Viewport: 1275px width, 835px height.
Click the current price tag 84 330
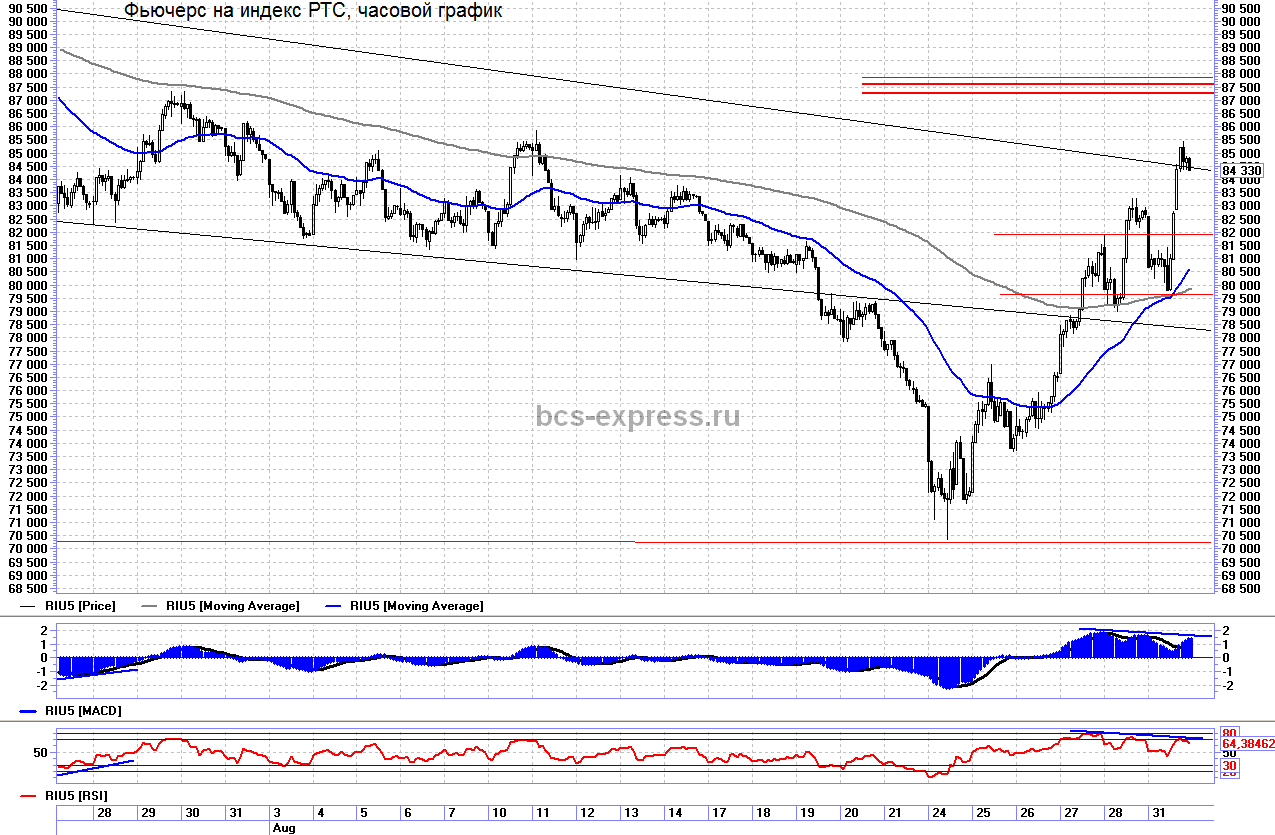1241,170
